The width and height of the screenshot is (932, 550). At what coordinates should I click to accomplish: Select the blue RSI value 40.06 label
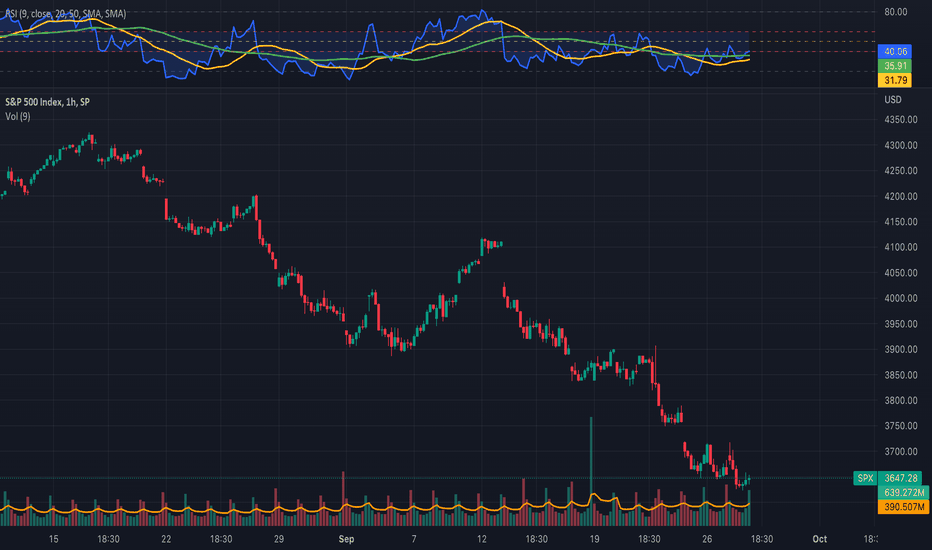tap(895, 52)
